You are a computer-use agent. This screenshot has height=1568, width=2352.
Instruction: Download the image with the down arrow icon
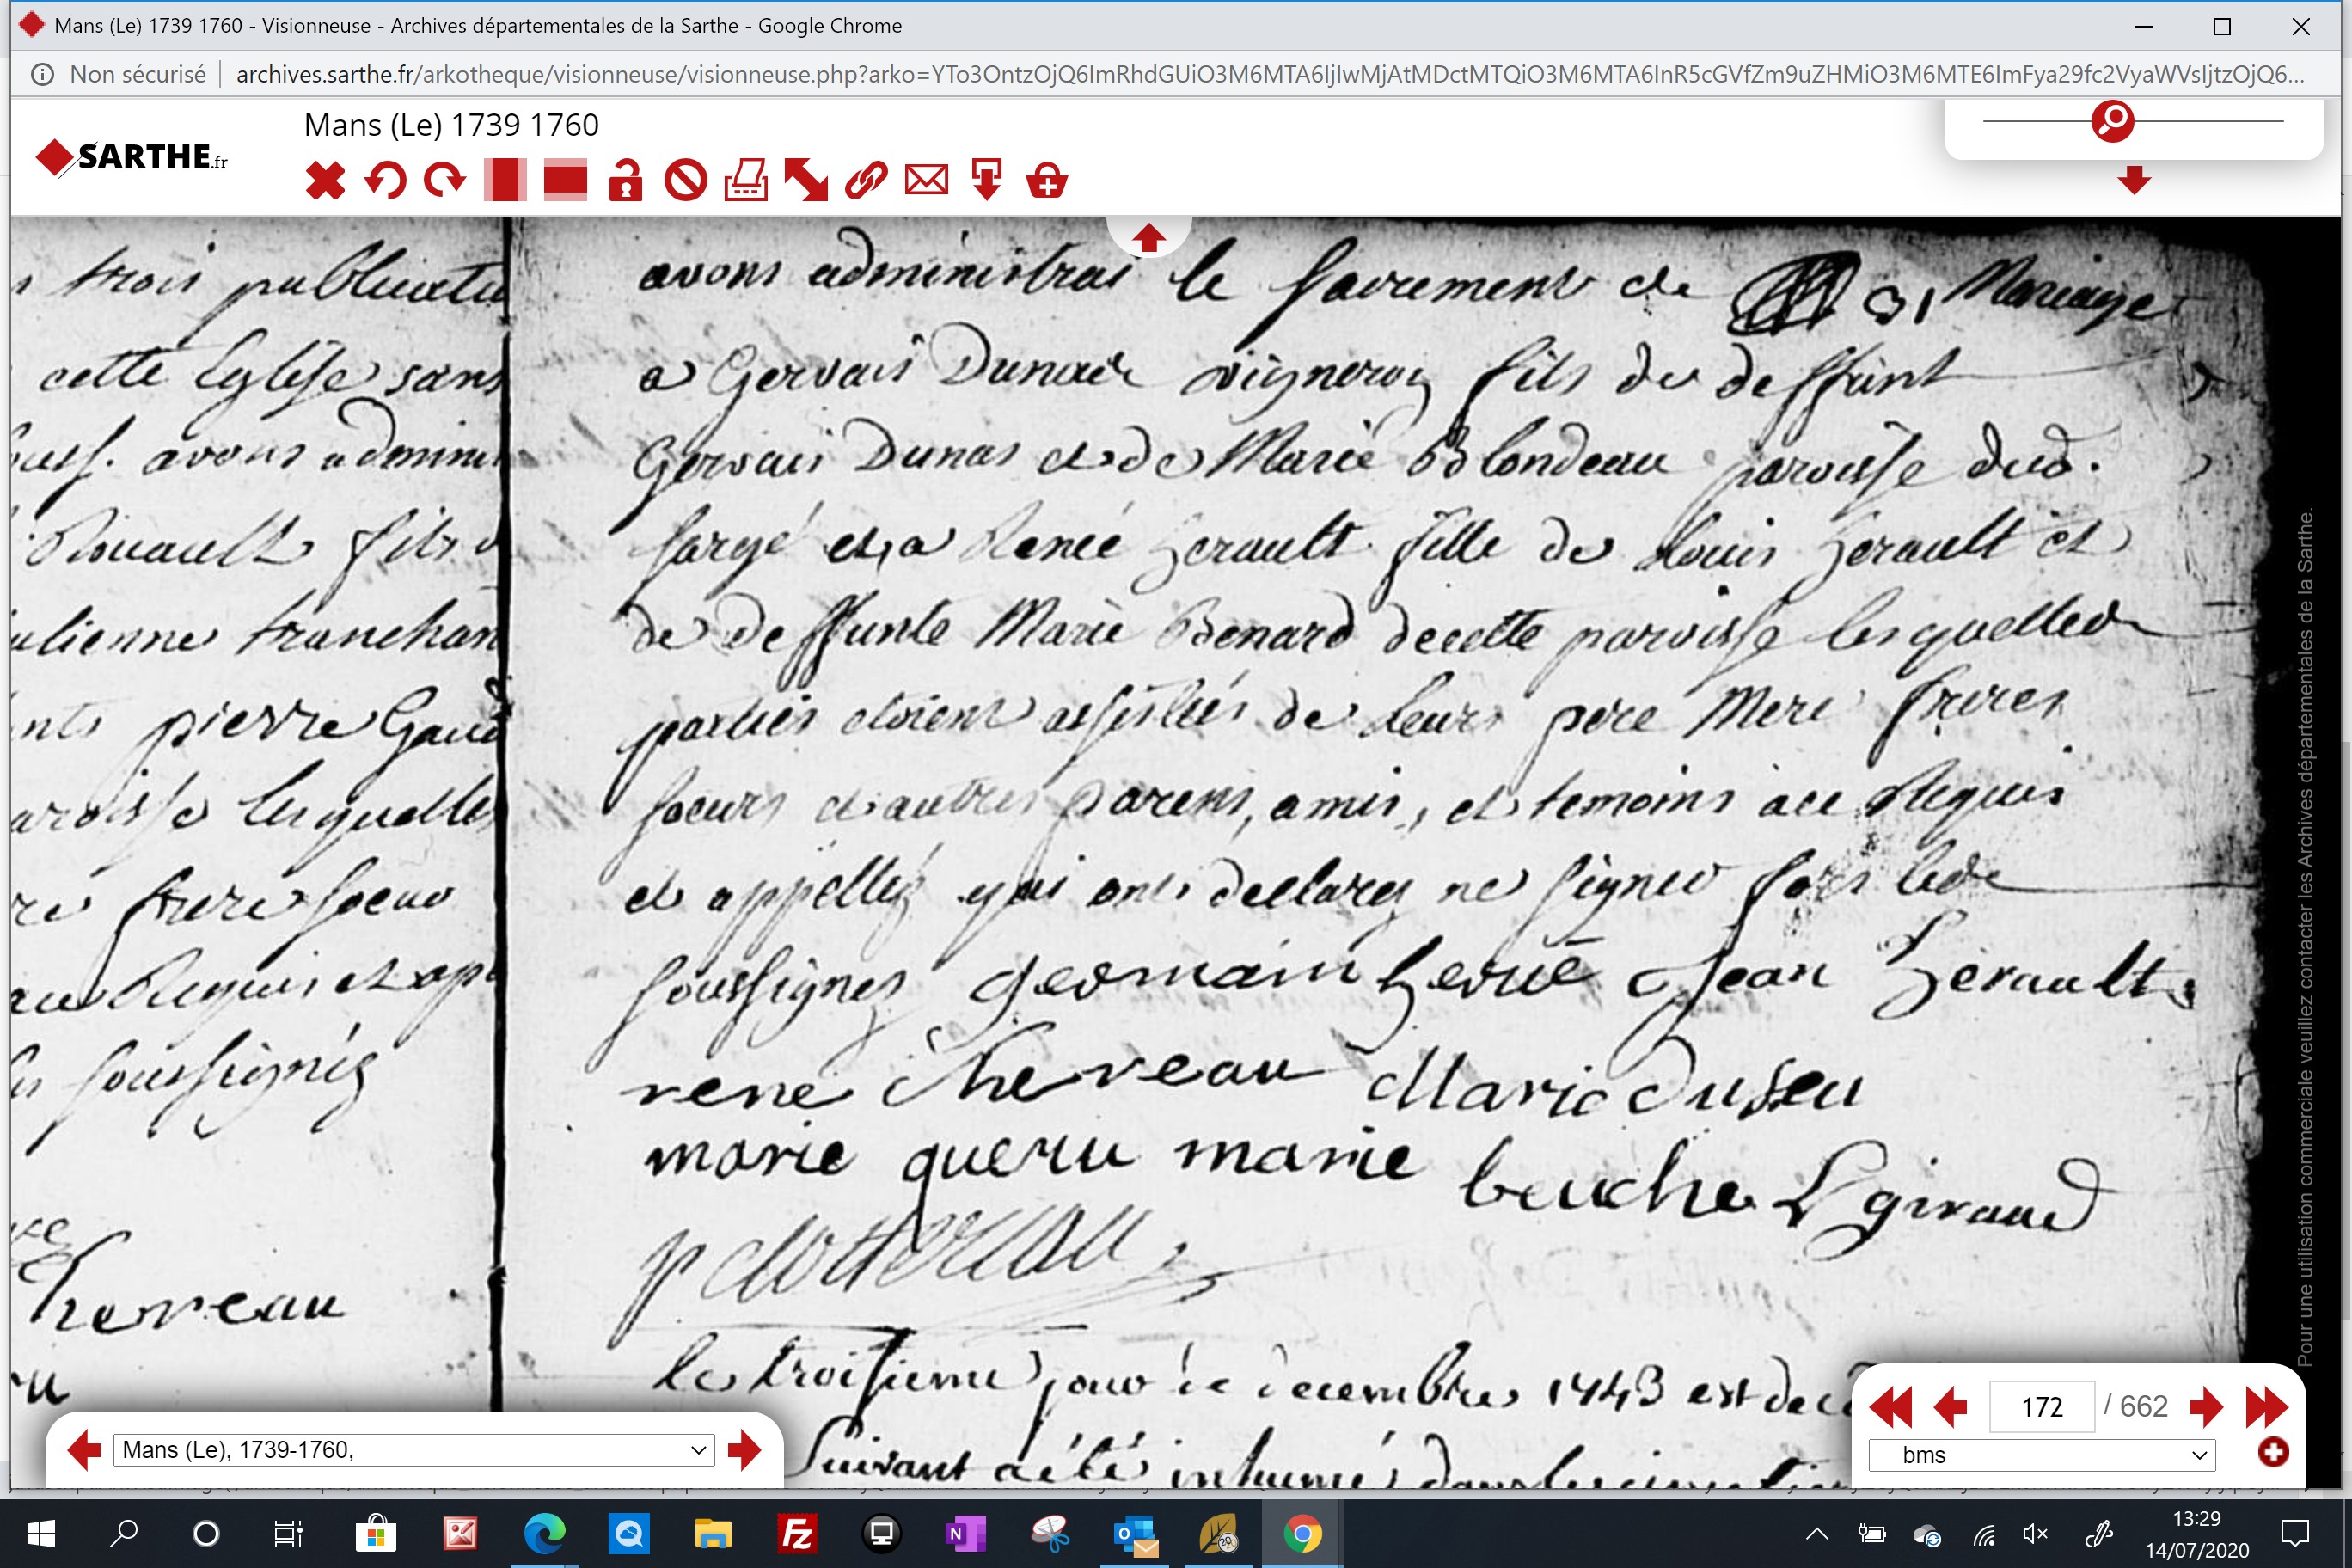pos(987,181)
